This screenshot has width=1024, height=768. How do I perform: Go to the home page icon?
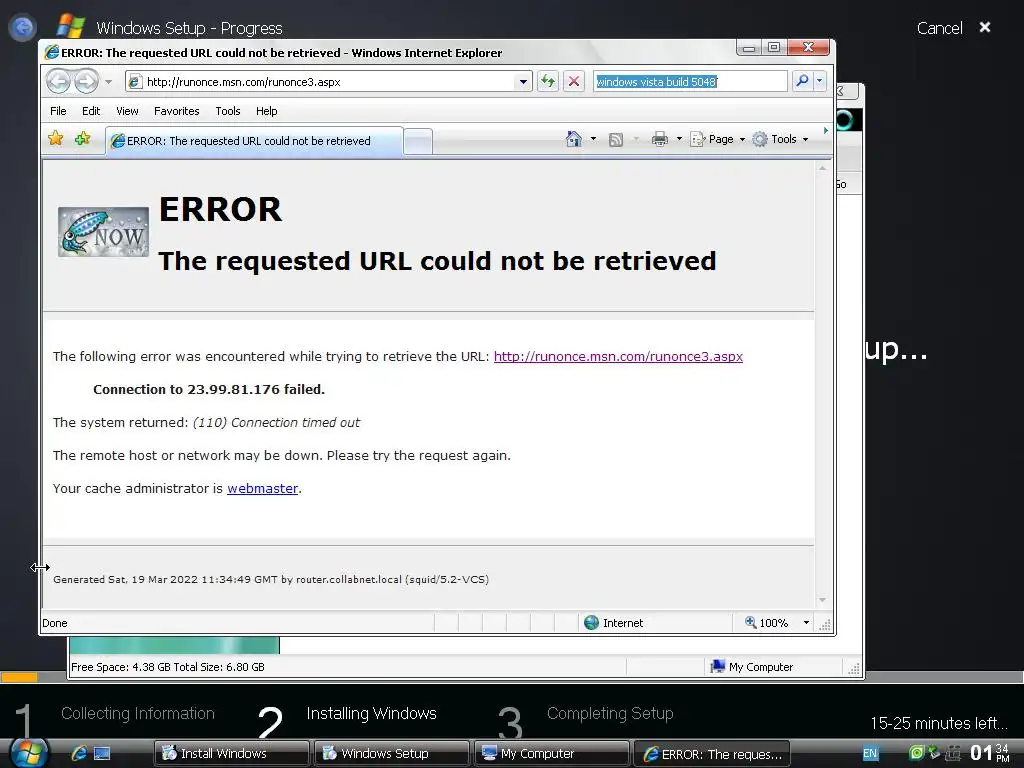[x=573, y=139]
